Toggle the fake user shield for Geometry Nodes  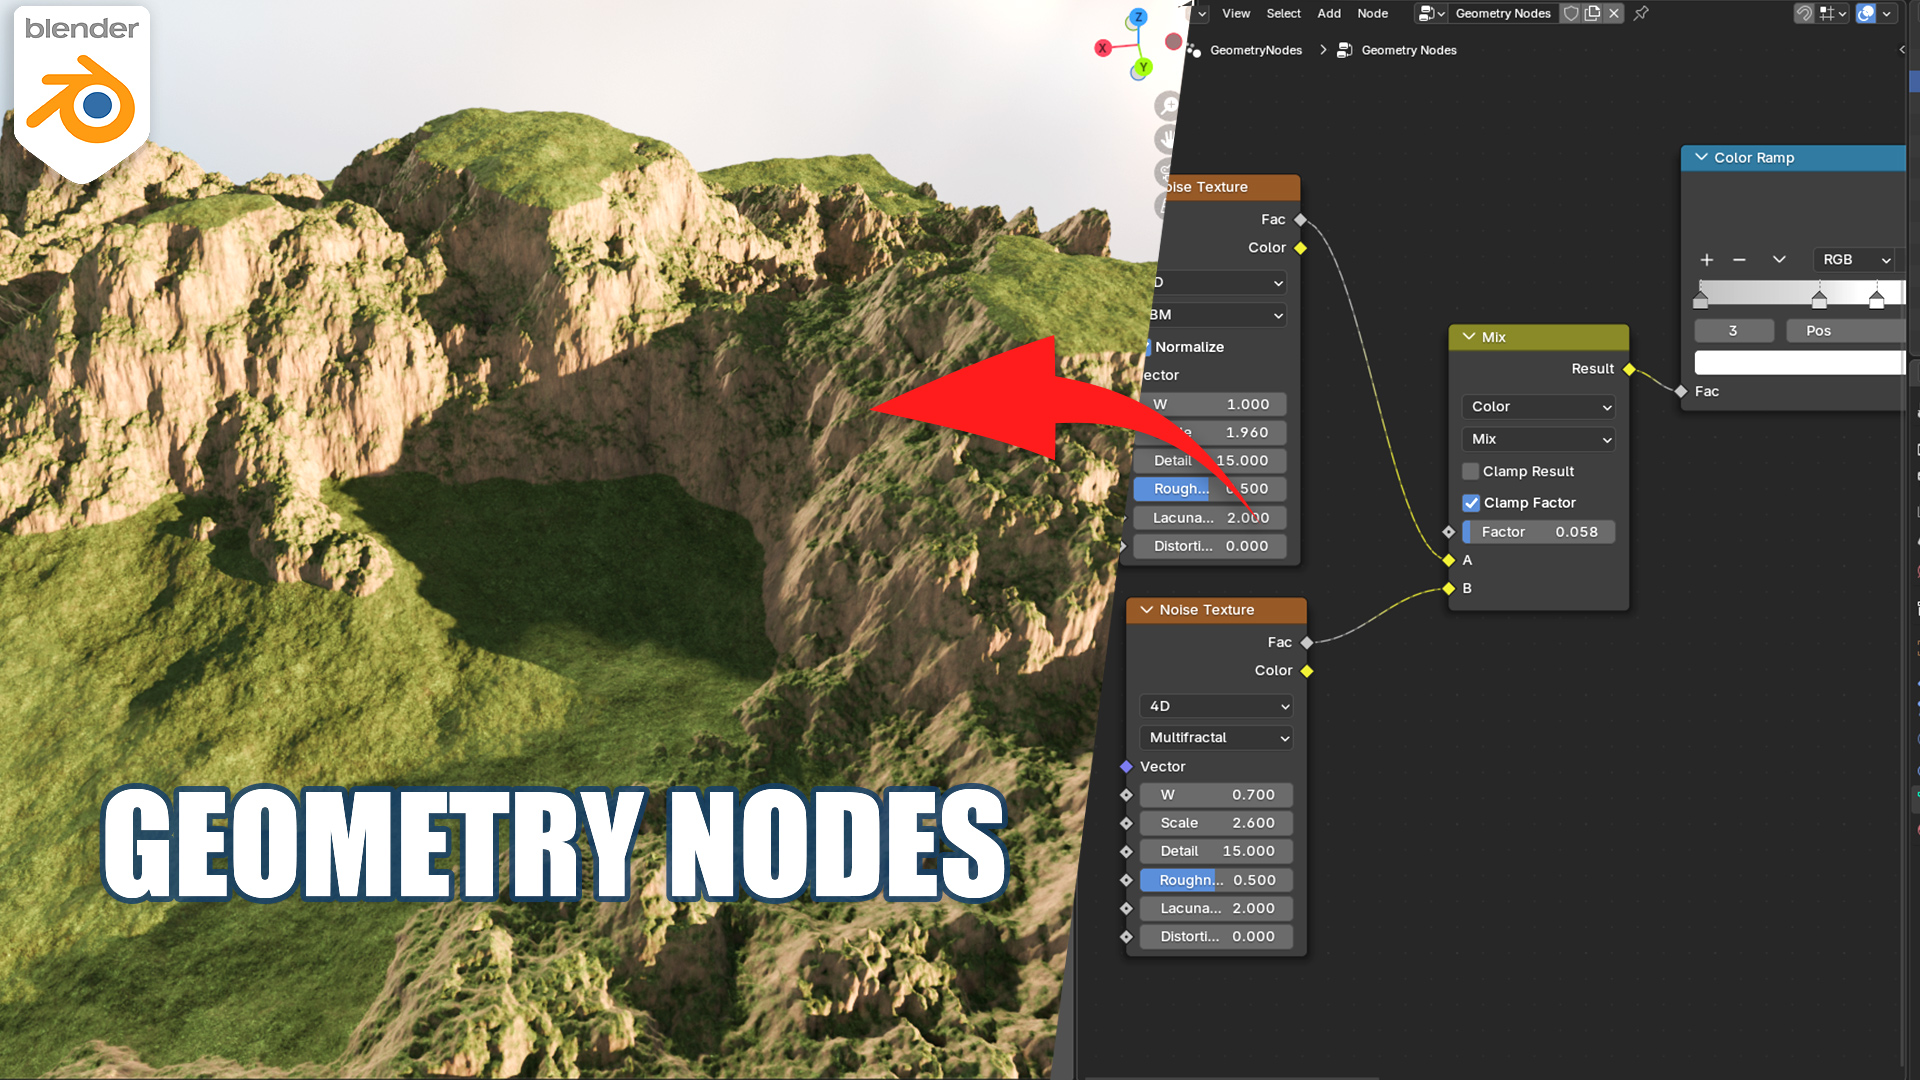click(x=1571, y=13)
